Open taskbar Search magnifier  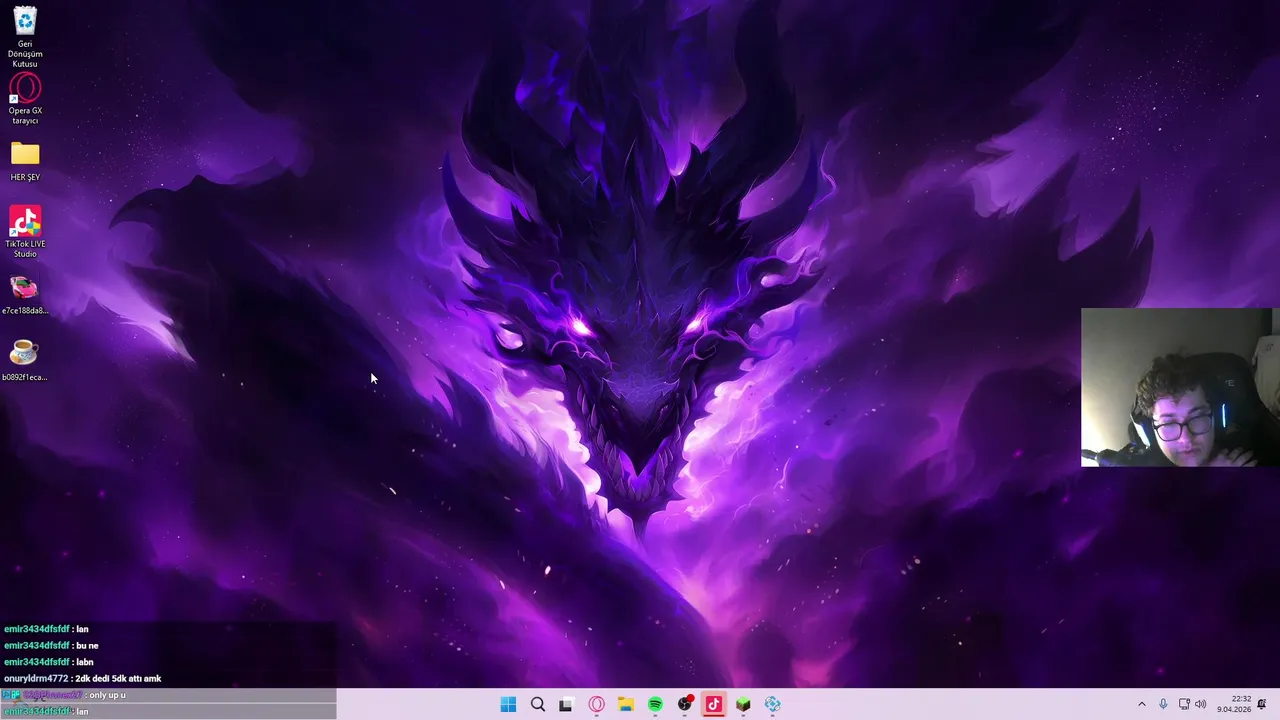click(x=538, y=704)
